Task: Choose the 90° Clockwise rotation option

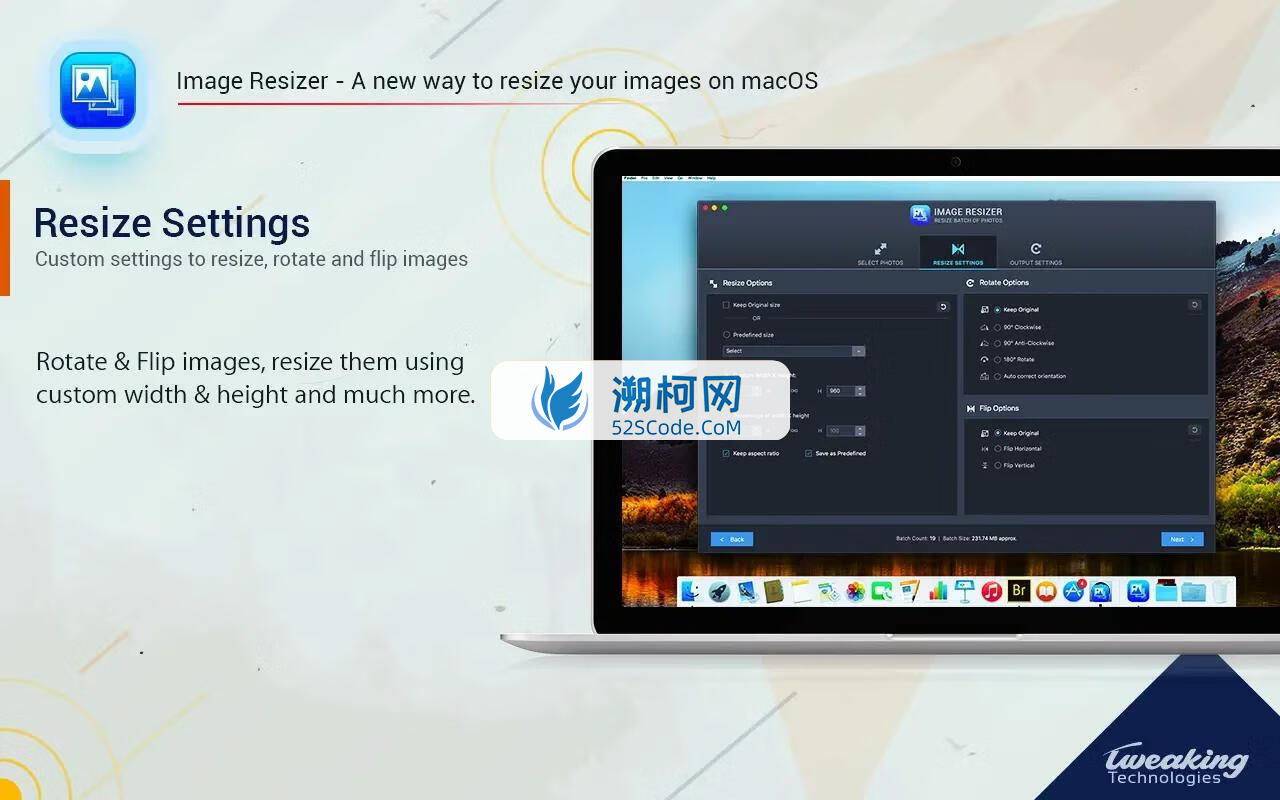Action: pyautogui.click(x=997, y=327)
